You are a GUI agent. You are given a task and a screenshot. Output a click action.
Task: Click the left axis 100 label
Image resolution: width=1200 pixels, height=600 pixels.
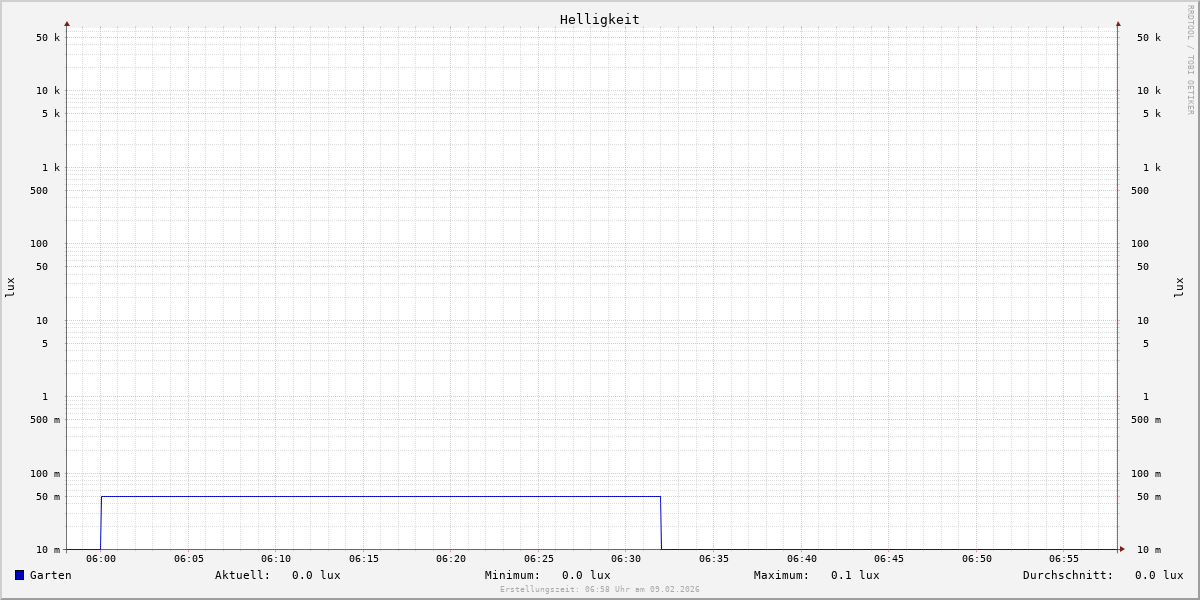click(x=39, y=244)
